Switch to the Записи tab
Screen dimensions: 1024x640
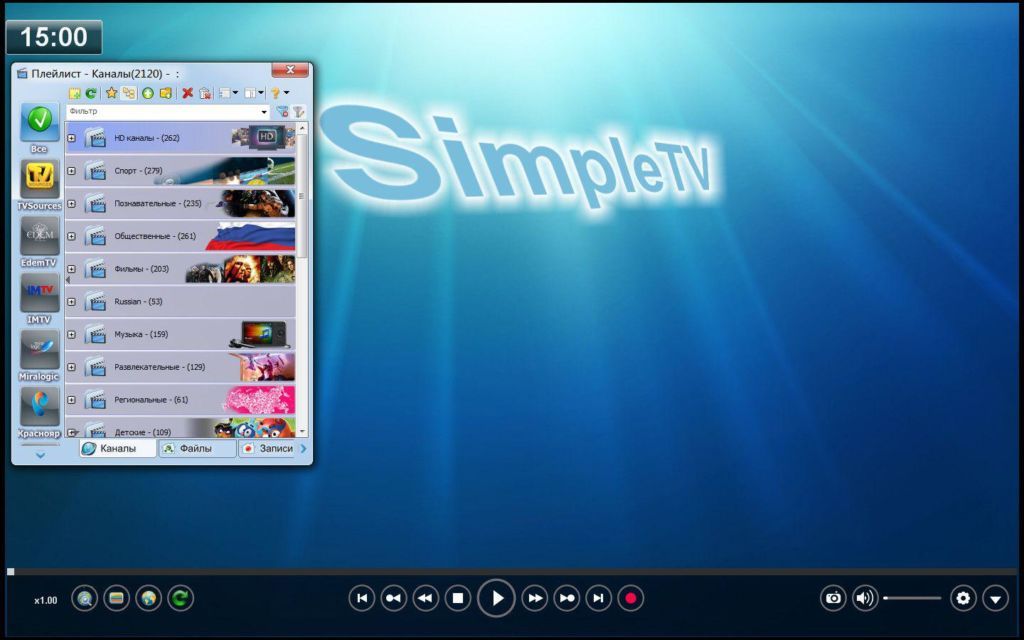point(268,449)
